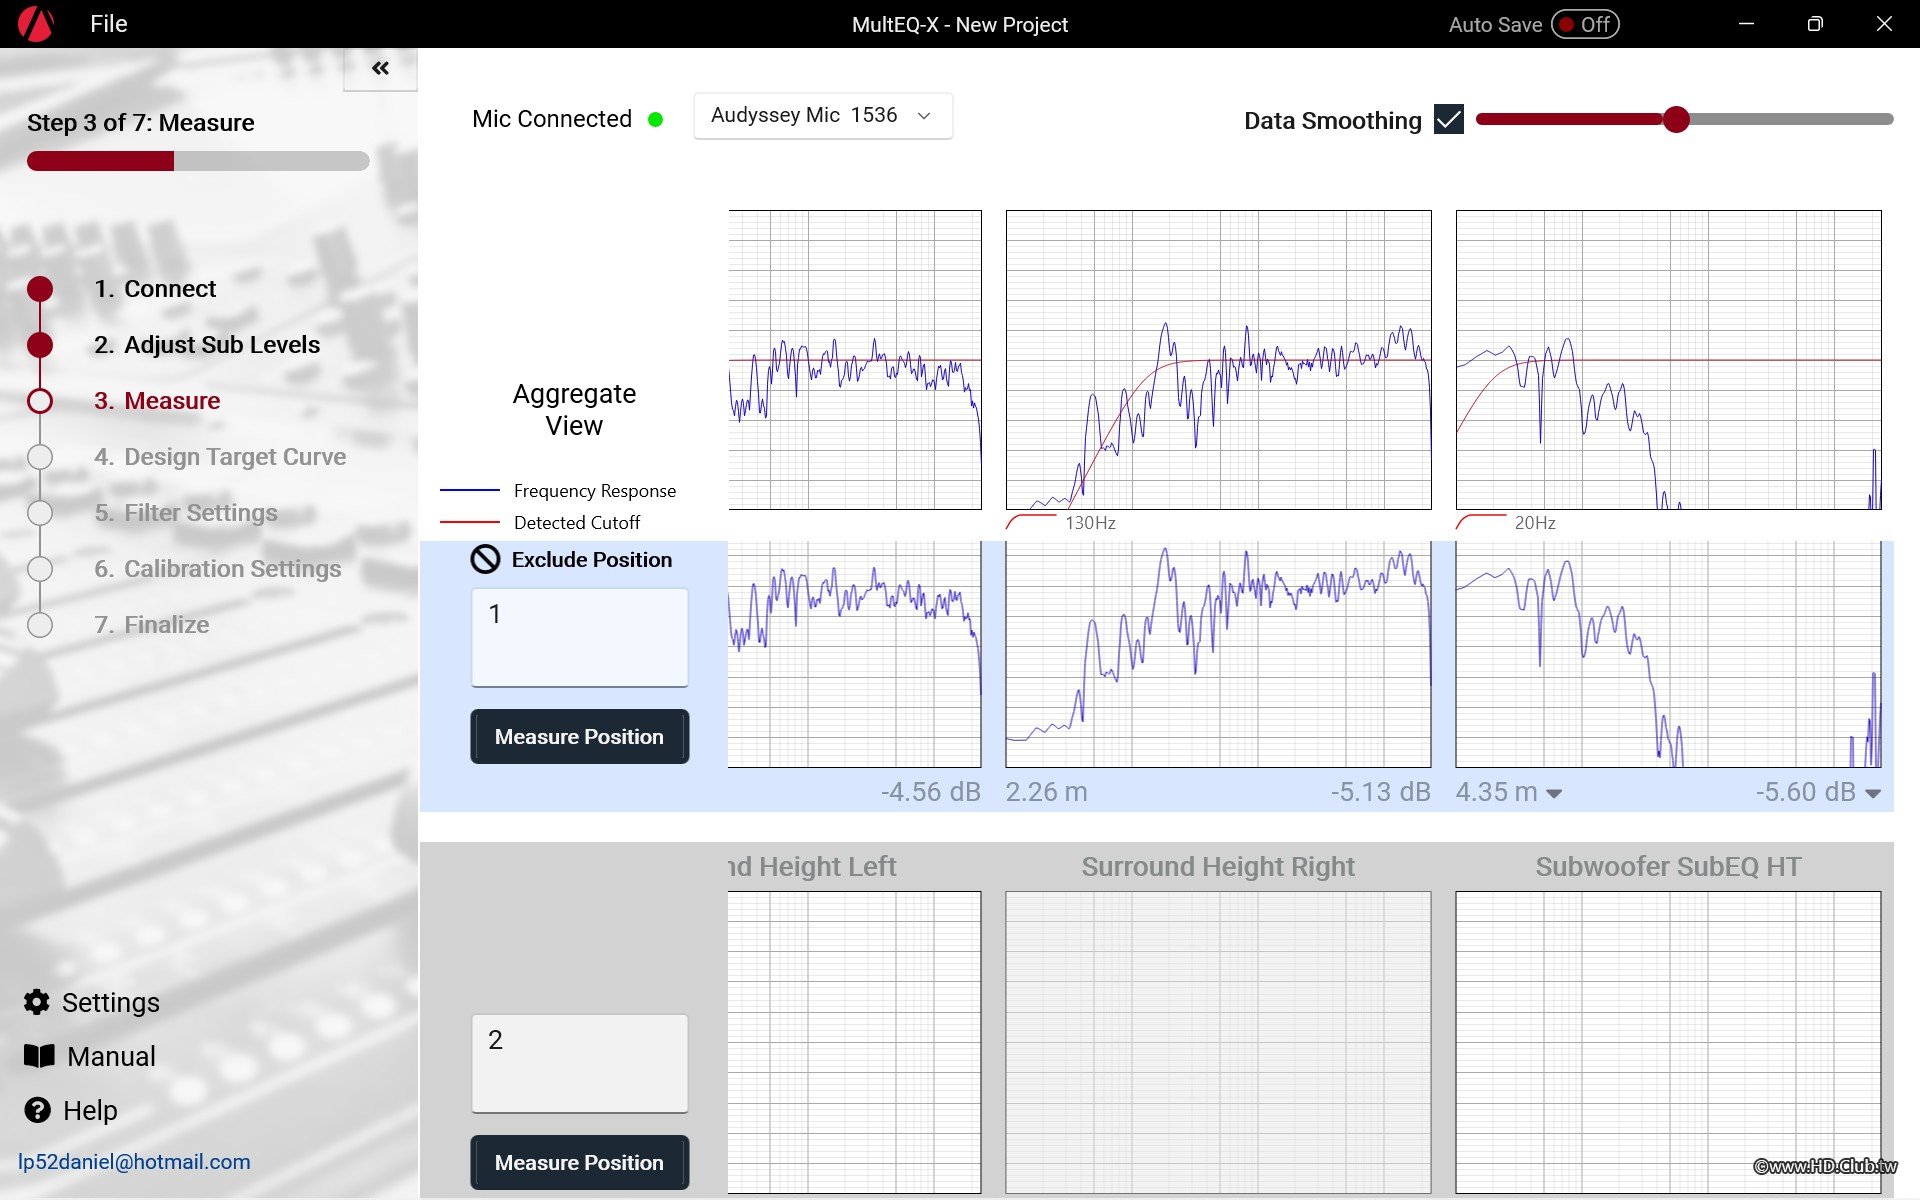Viewport: 1920px width, 1200px height.
Task: Click the lp52daniel@hotmail.com account link
Action: point(134,1162)
